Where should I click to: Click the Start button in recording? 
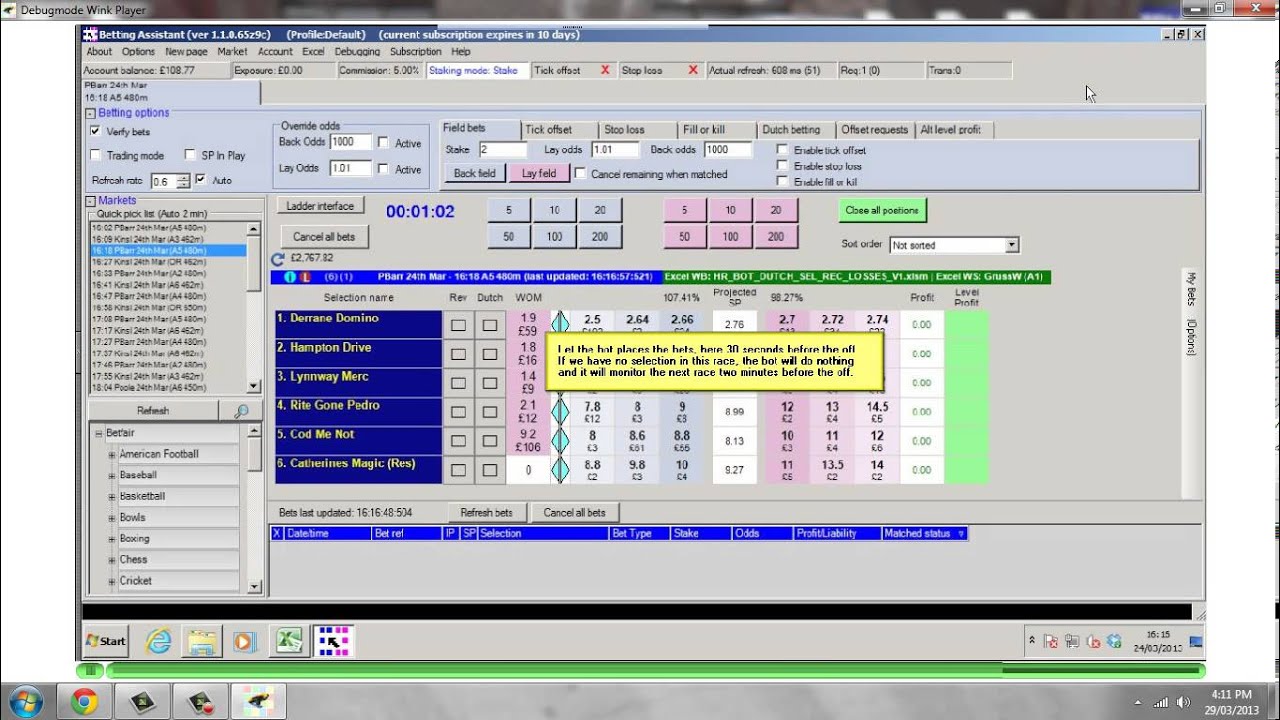[x=106, y=641]
